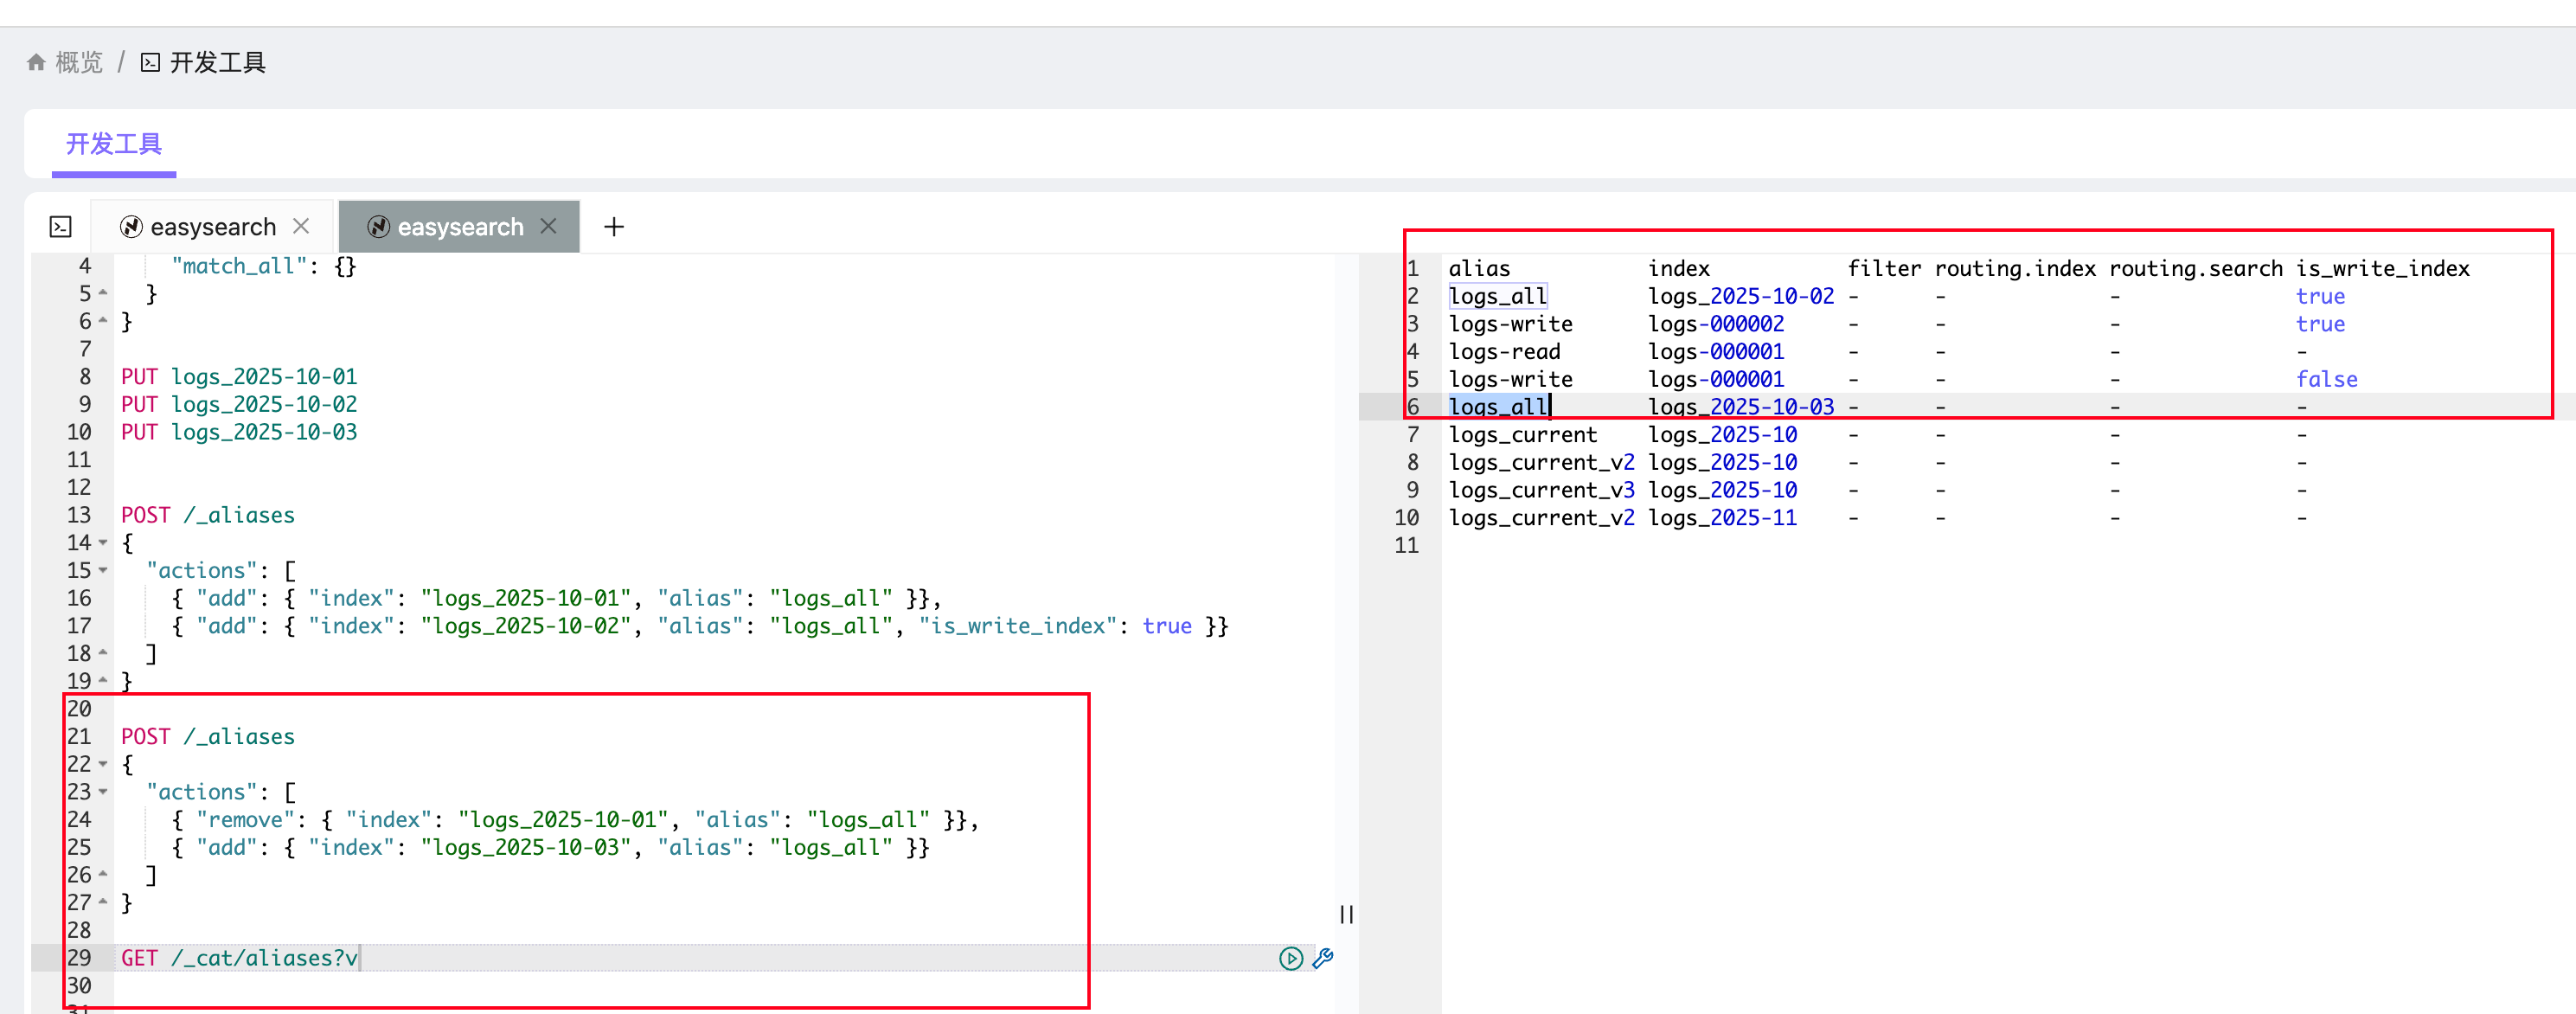The image size is (2576, 1014).
Task: Place cursor on GET /_cat/aliases?v line
Action: pos(239,958)
